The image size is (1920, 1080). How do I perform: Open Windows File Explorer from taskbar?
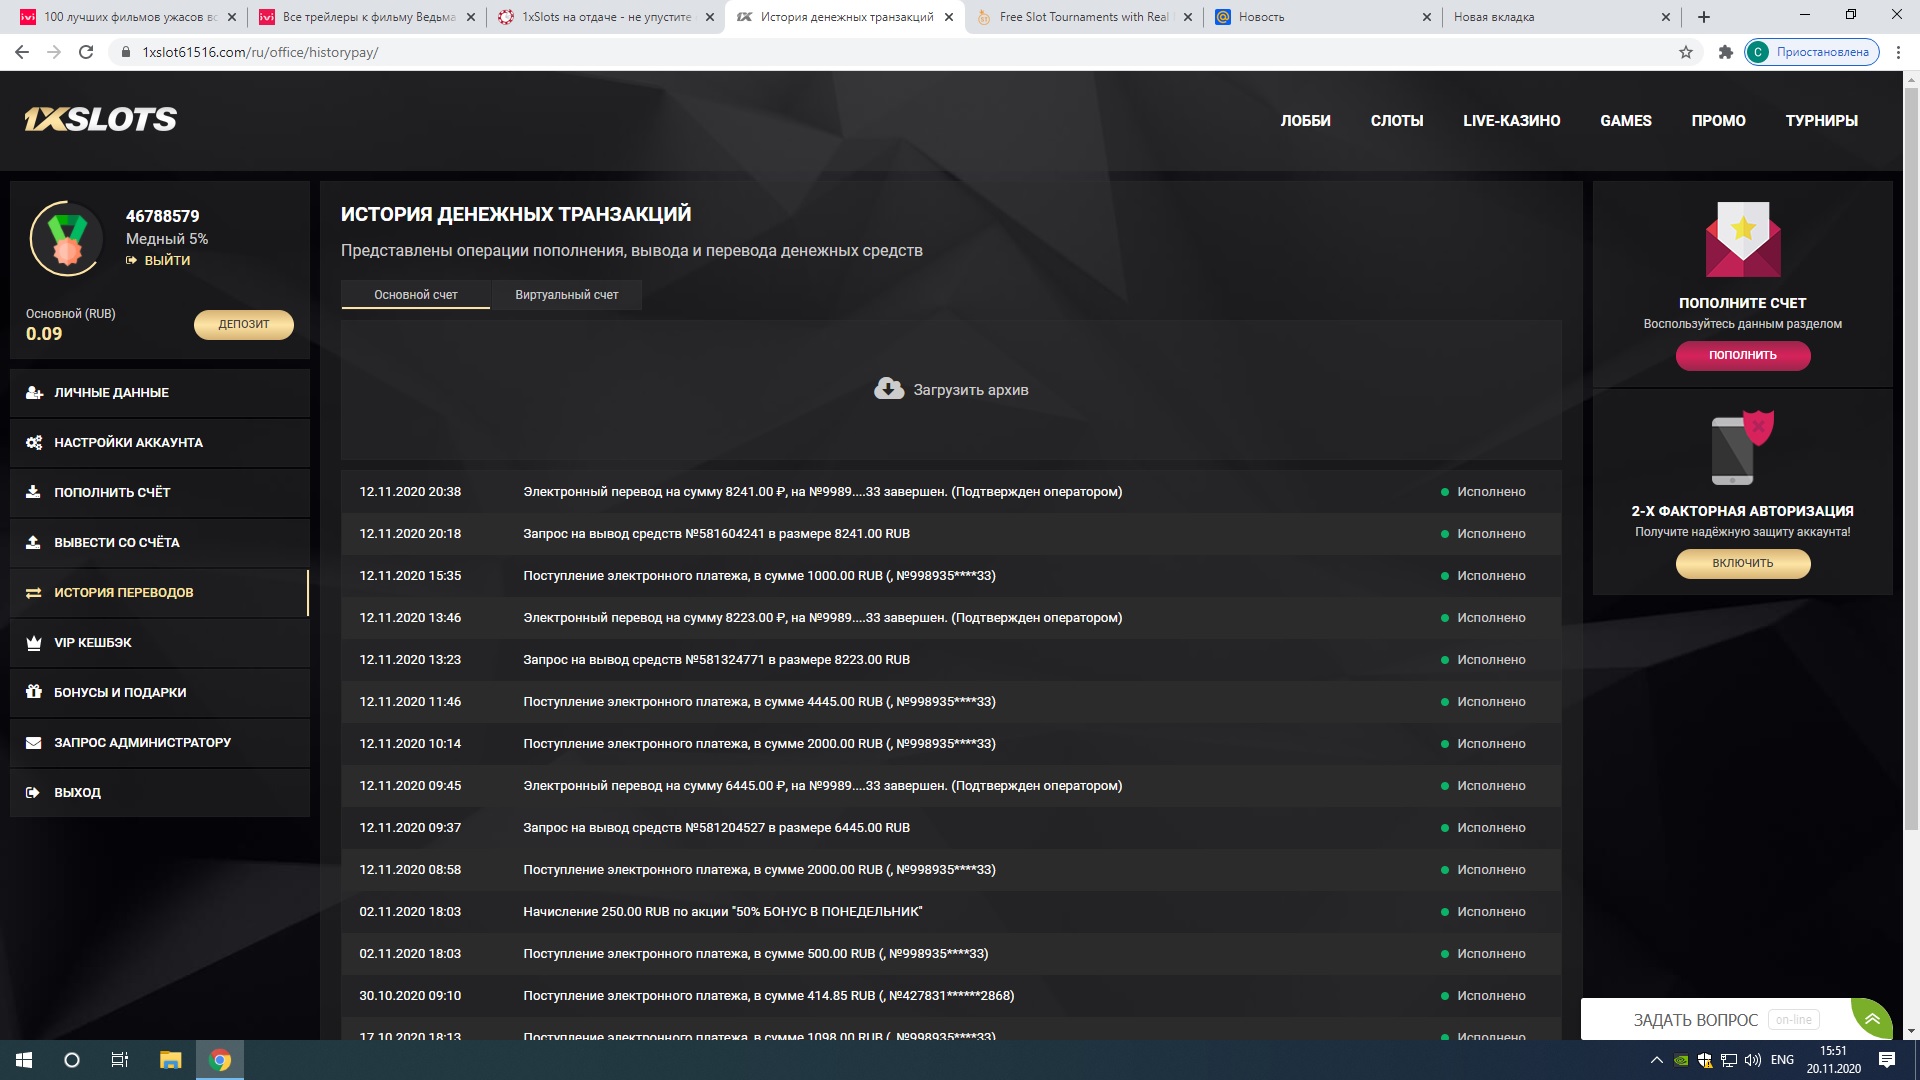click(171, 1060)
